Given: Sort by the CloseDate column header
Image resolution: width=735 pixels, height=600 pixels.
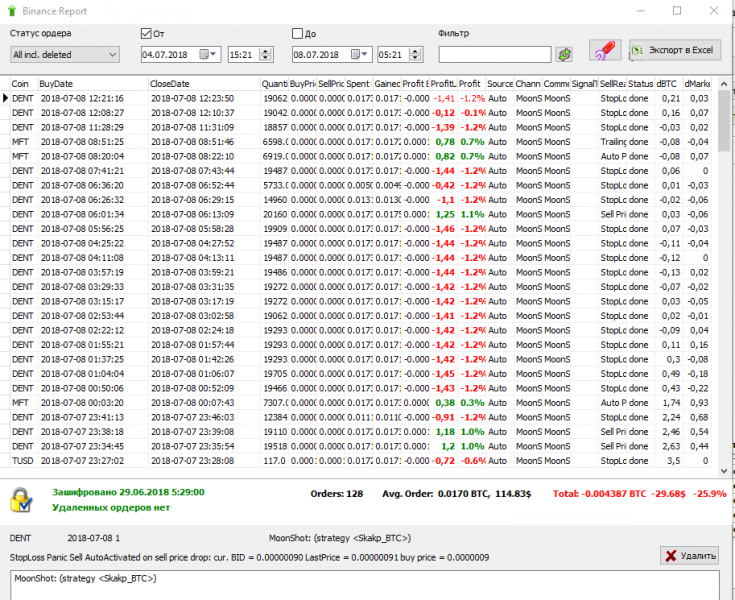Looking at the screenshot, I should (204, 83).
